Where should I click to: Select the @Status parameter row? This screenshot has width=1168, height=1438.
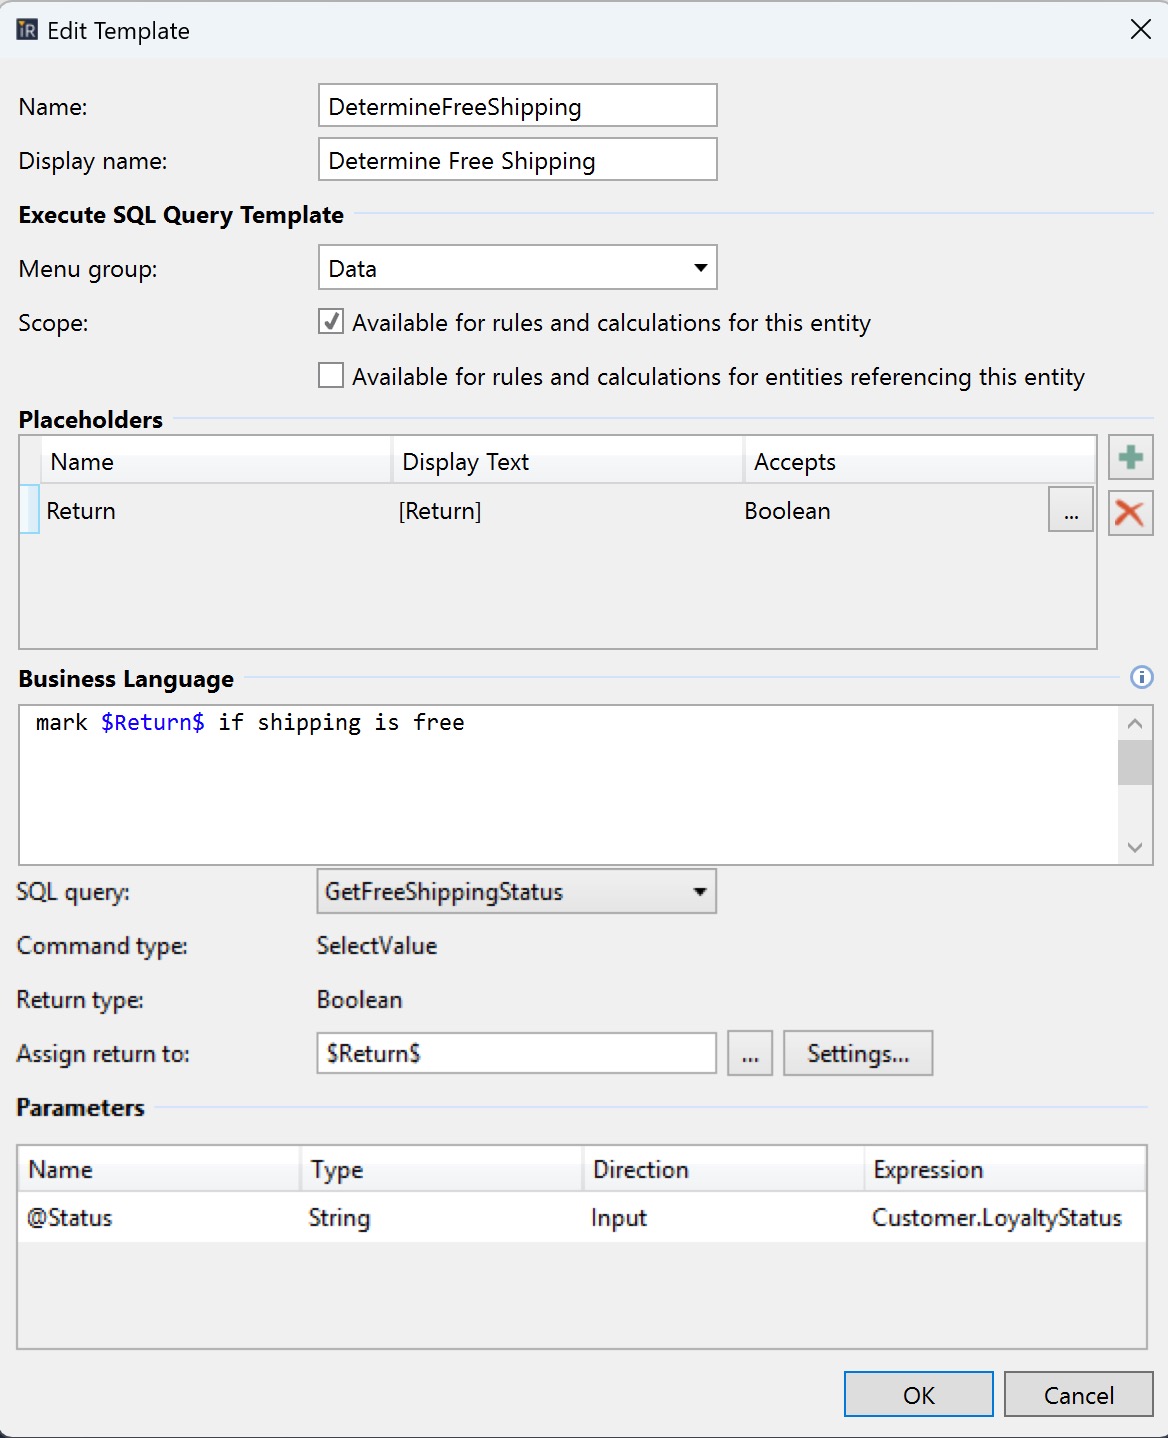[582, 1218]
